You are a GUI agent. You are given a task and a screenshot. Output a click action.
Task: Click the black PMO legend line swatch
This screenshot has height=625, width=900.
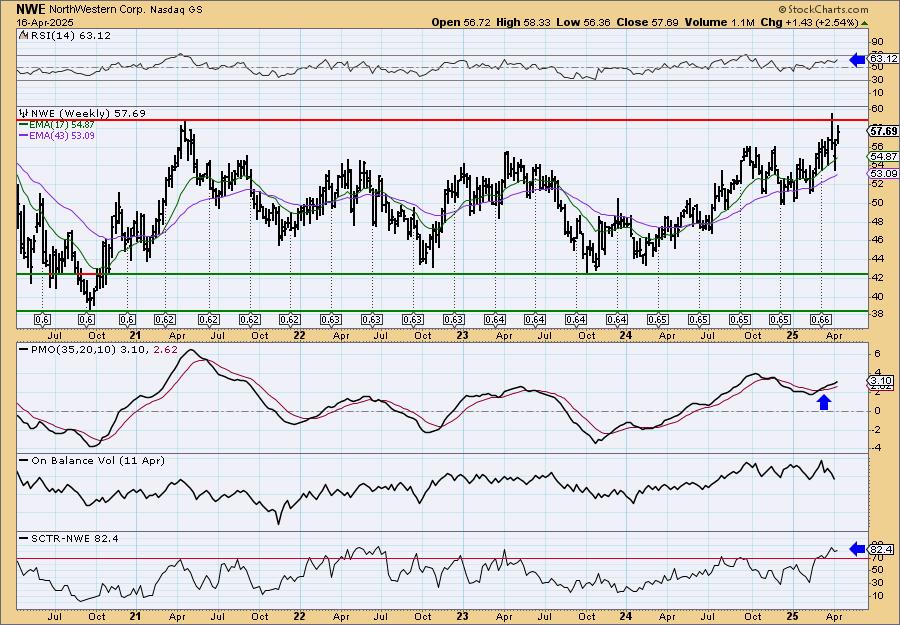pos(24,349)
